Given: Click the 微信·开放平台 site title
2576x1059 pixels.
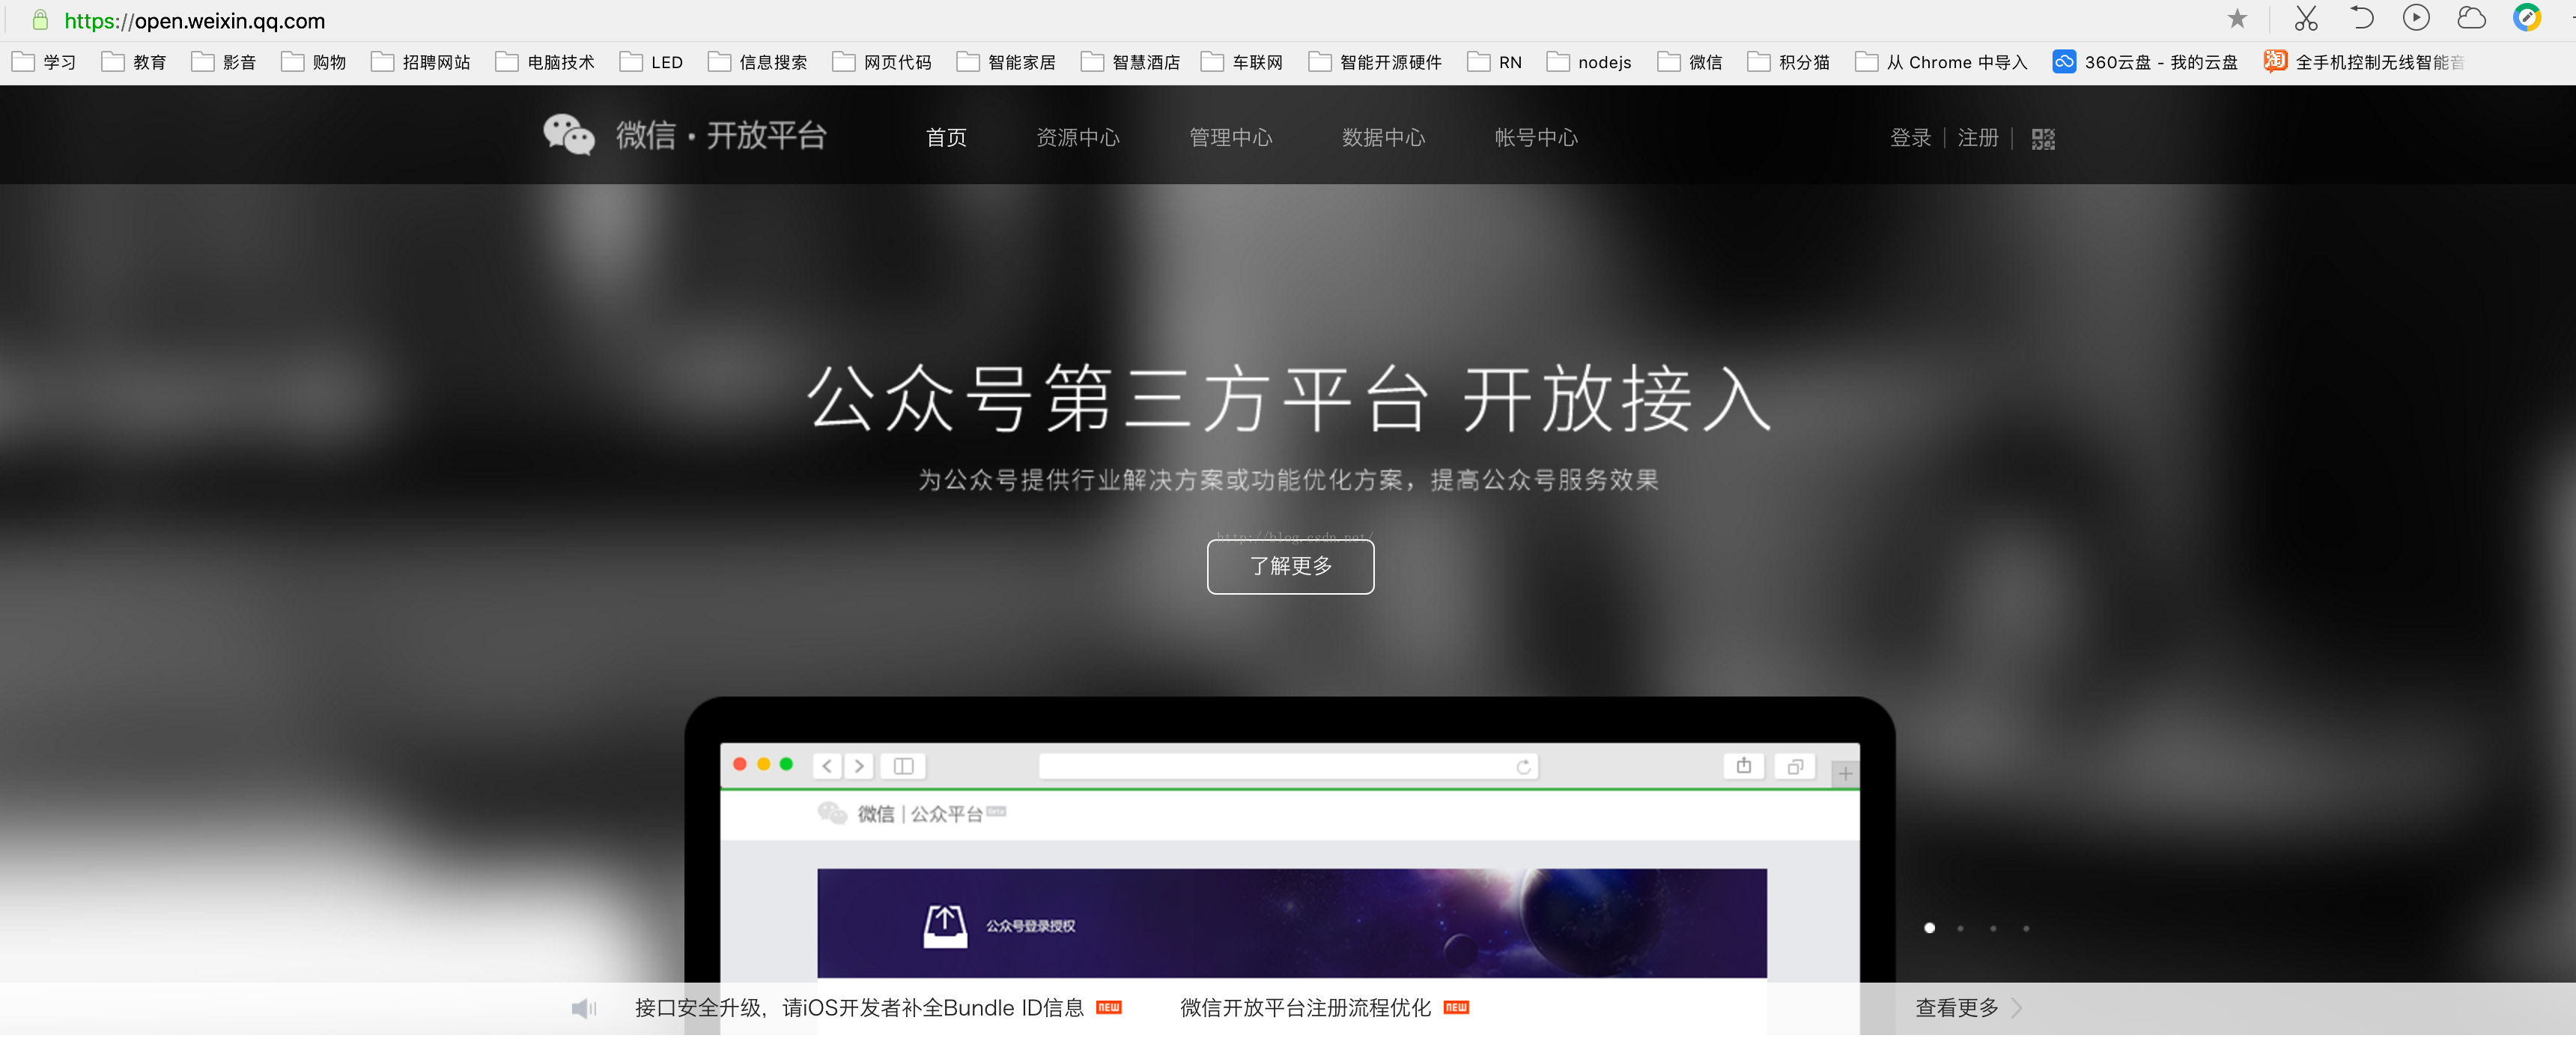Looking at the screenshot, I should coord(721,135).
